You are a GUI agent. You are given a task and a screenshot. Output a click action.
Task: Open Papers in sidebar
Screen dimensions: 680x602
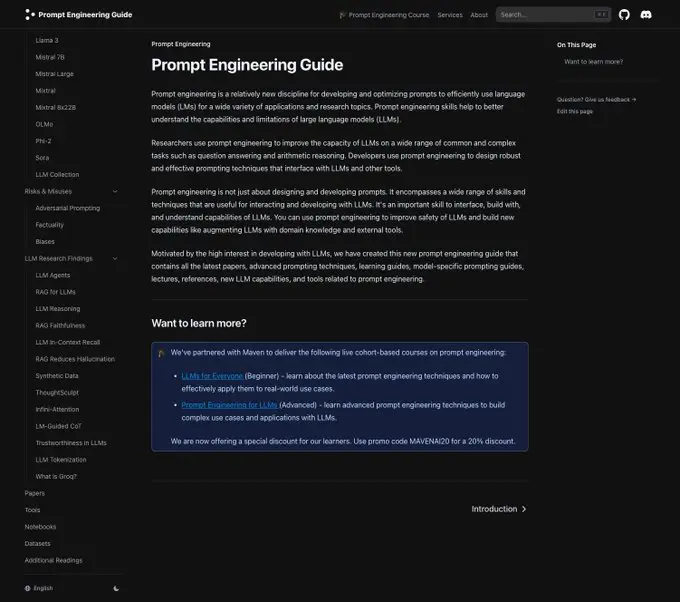pos(34,493)
